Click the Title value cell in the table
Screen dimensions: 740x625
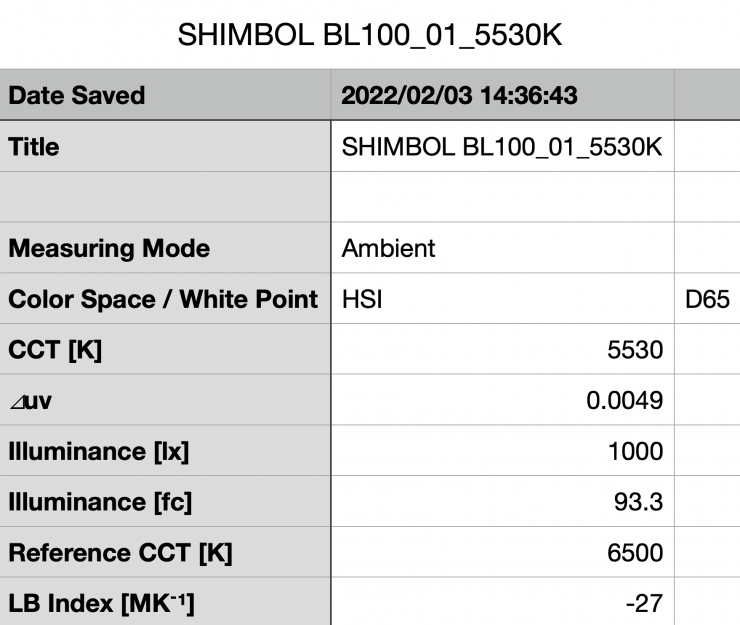502,147
